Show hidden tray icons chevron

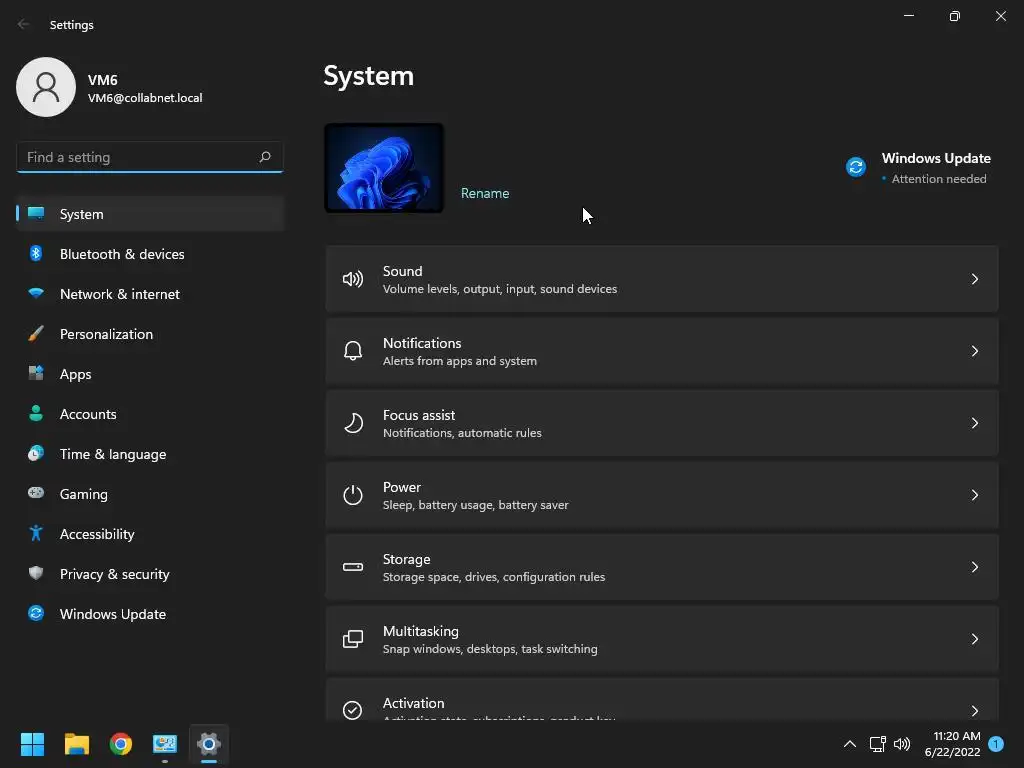[x=850, y=744]
